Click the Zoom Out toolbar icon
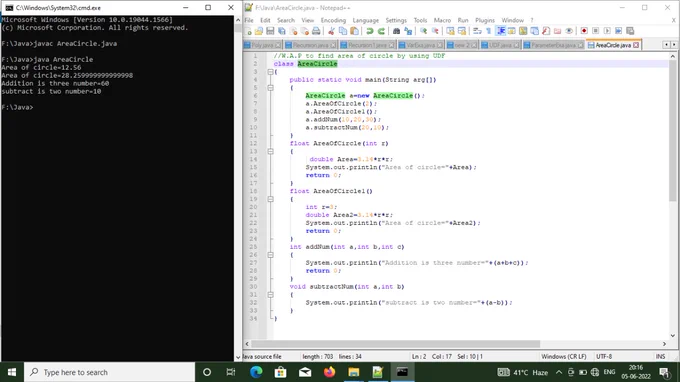Screen dimensions: 680x382 click(x=435, y=31)
